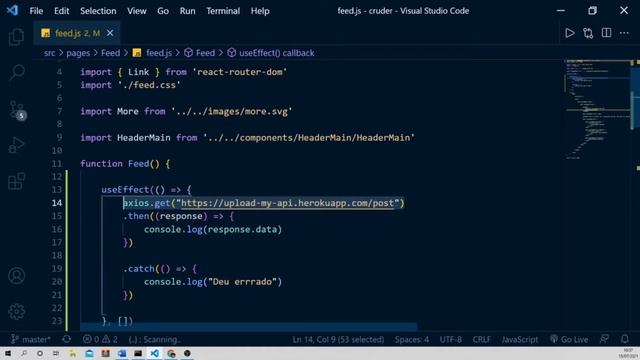Open the Search view in activity bar
Screen dimensions: 640x360
[x=17, y=72]
